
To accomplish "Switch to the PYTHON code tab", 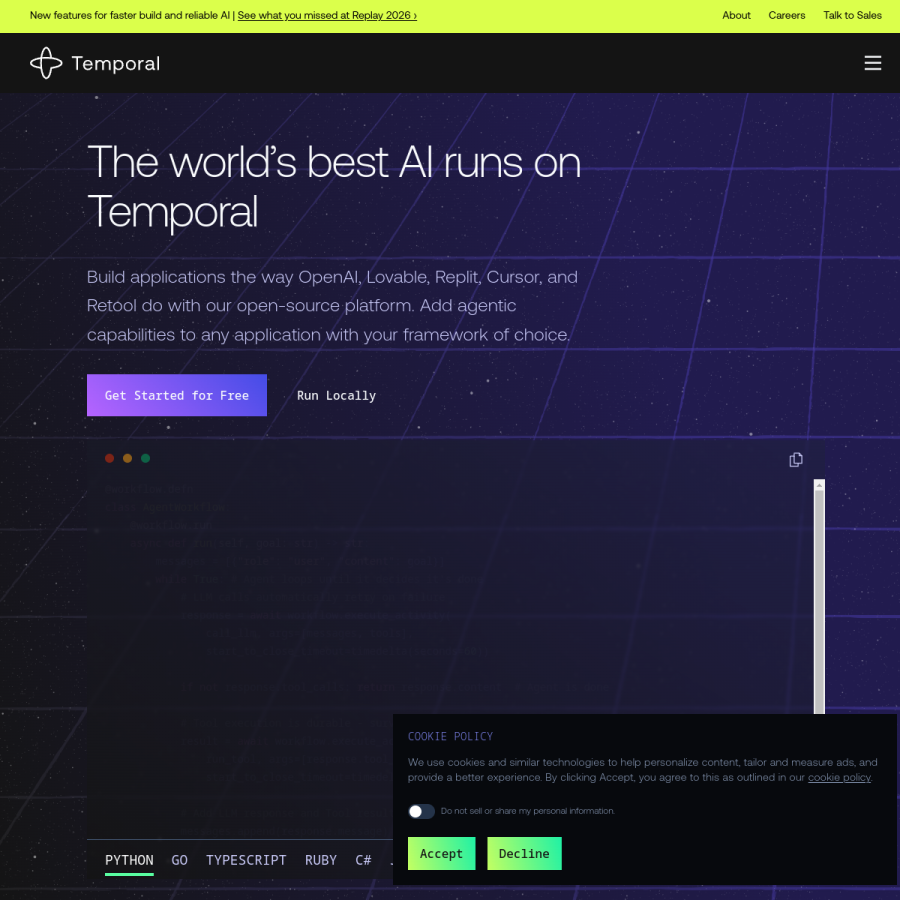I will pos(129,860).
